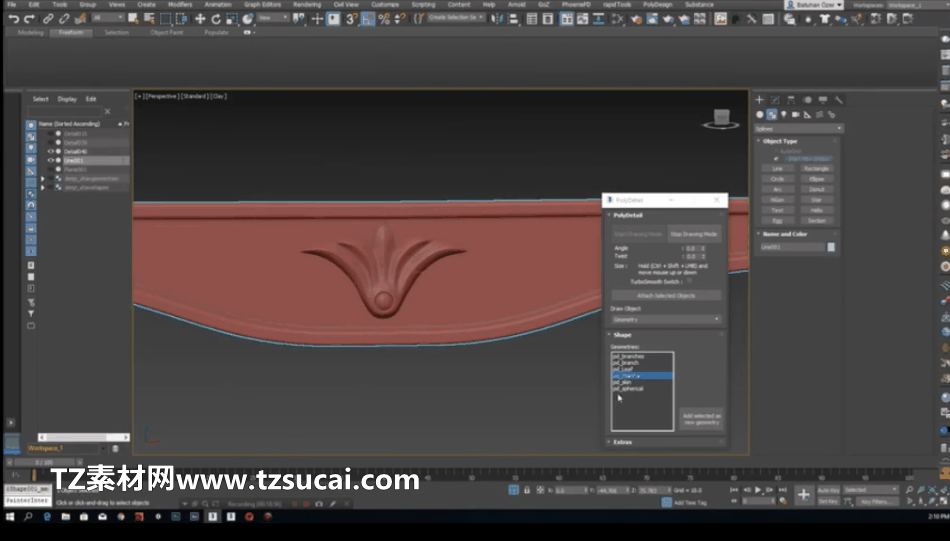Toggle the Percent Snap icon
This screenshot has height=541, width=950.
[x=384, y=19]
